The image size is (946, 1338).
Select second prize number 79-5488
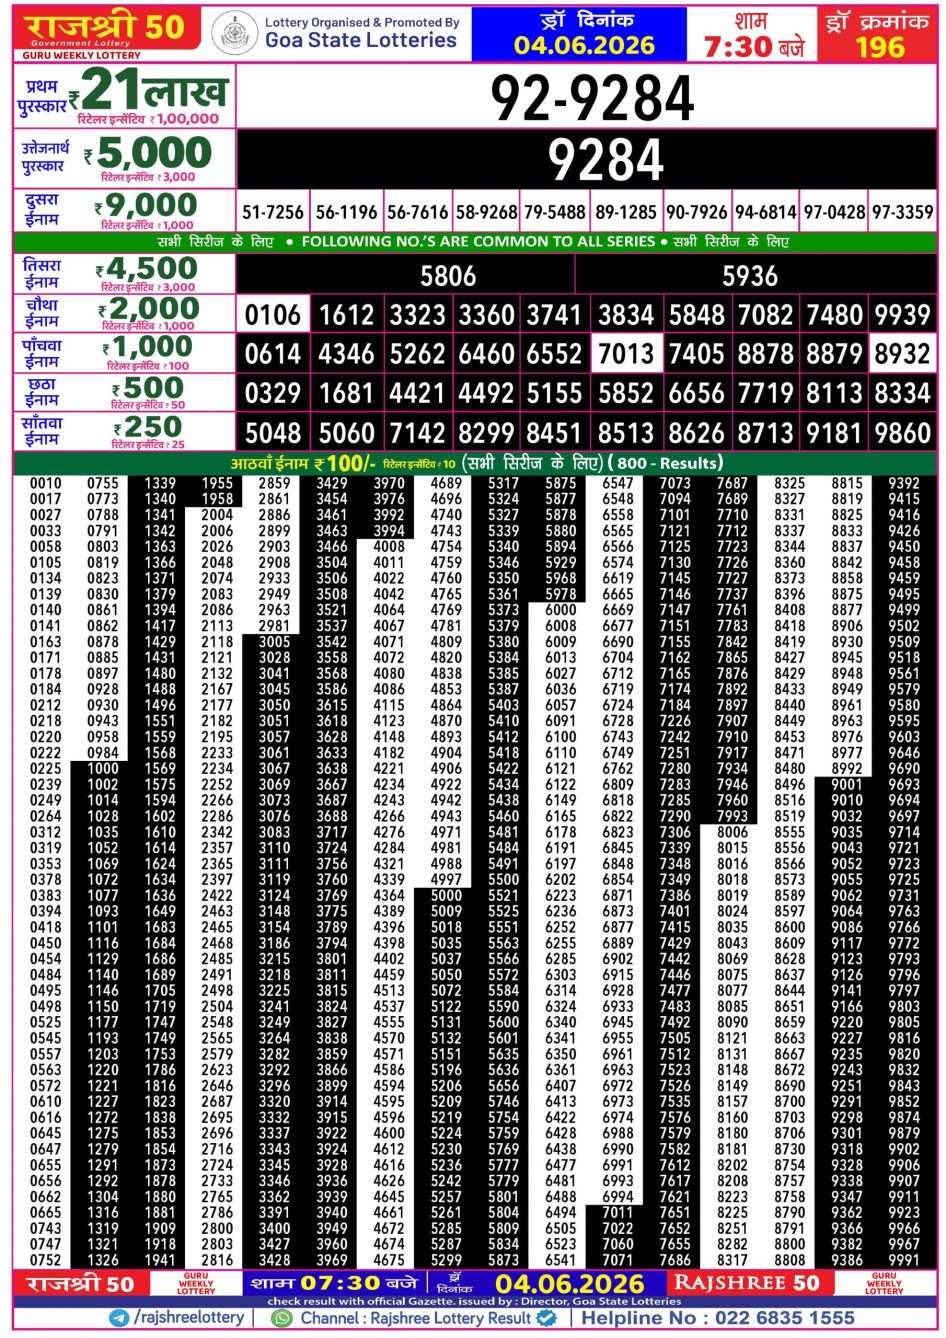click(555, 212)
